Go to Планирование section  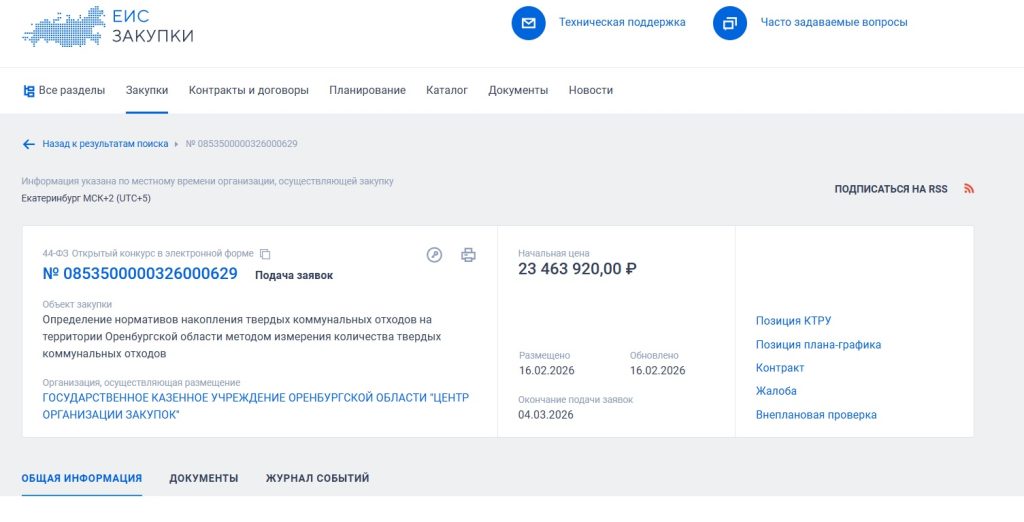pyautogui.click(x=367, y=90)
